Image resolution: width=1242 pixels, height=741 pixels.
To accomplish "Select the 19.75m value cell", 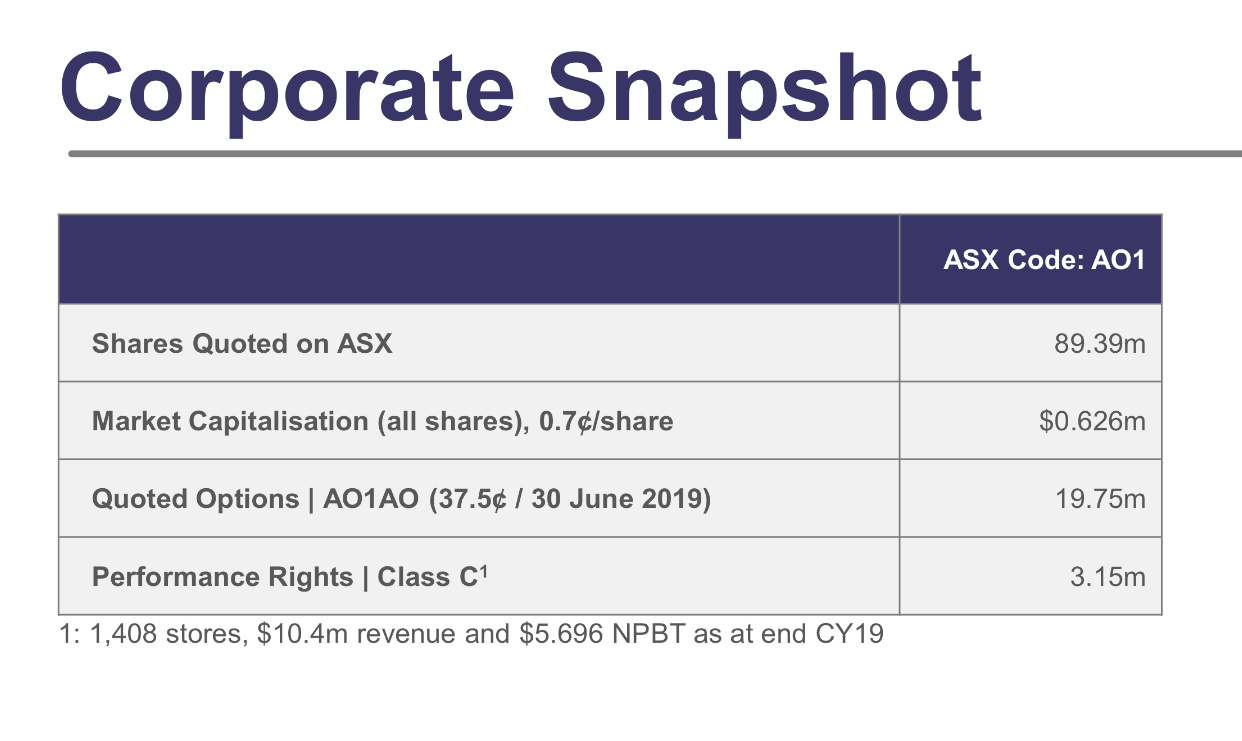I will [x=1031, y=499].
